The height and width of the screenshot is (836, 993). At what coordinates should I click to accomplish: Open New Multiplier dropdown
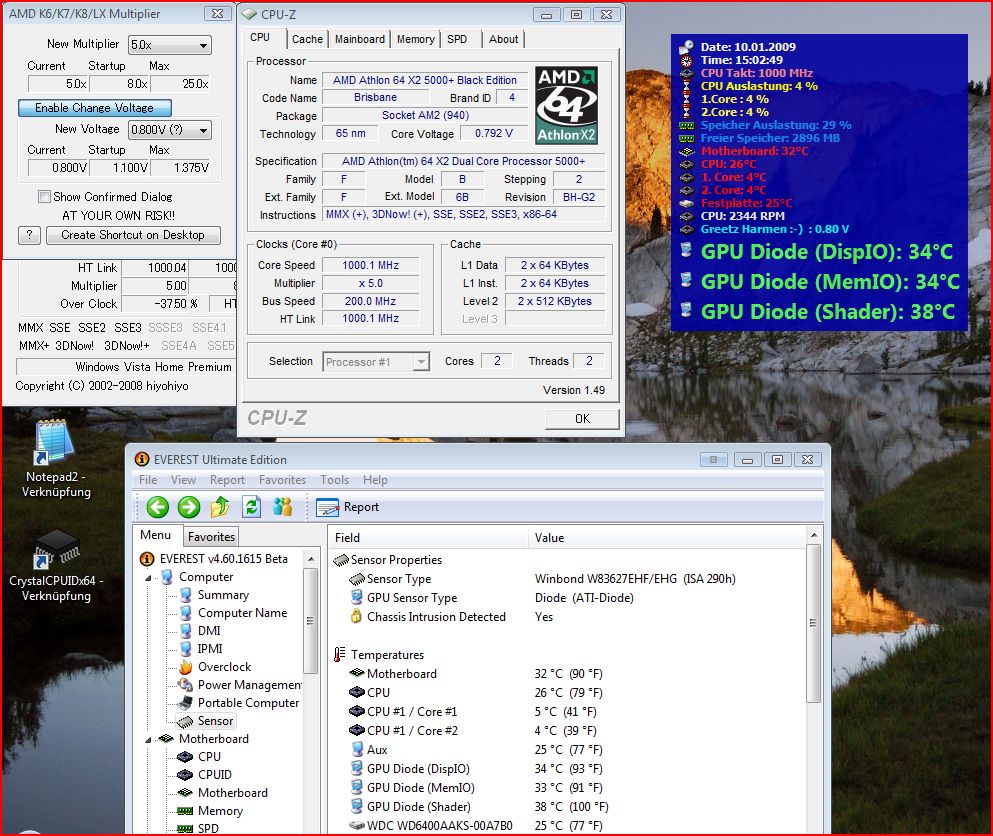click(170, 45)
